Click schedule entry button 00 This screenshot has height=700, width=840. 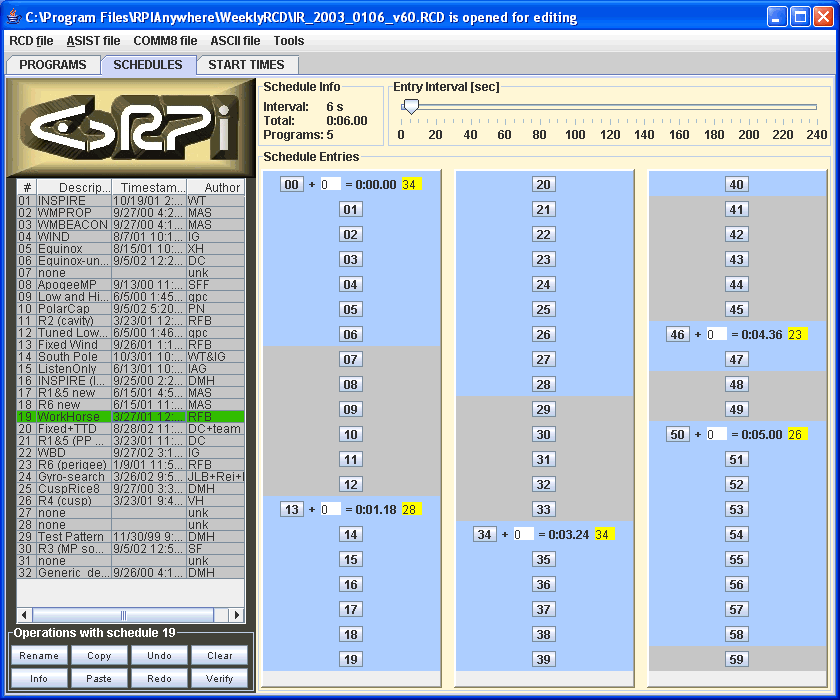tap(291, 185)
